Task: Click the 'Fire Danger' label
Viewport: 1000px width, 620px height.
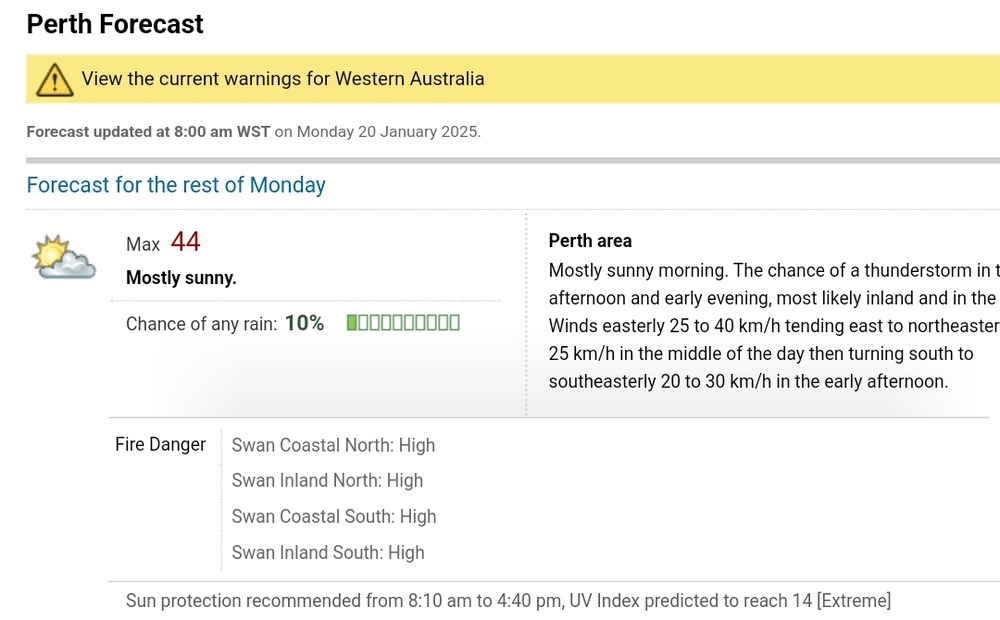Action: coord(160,444)
